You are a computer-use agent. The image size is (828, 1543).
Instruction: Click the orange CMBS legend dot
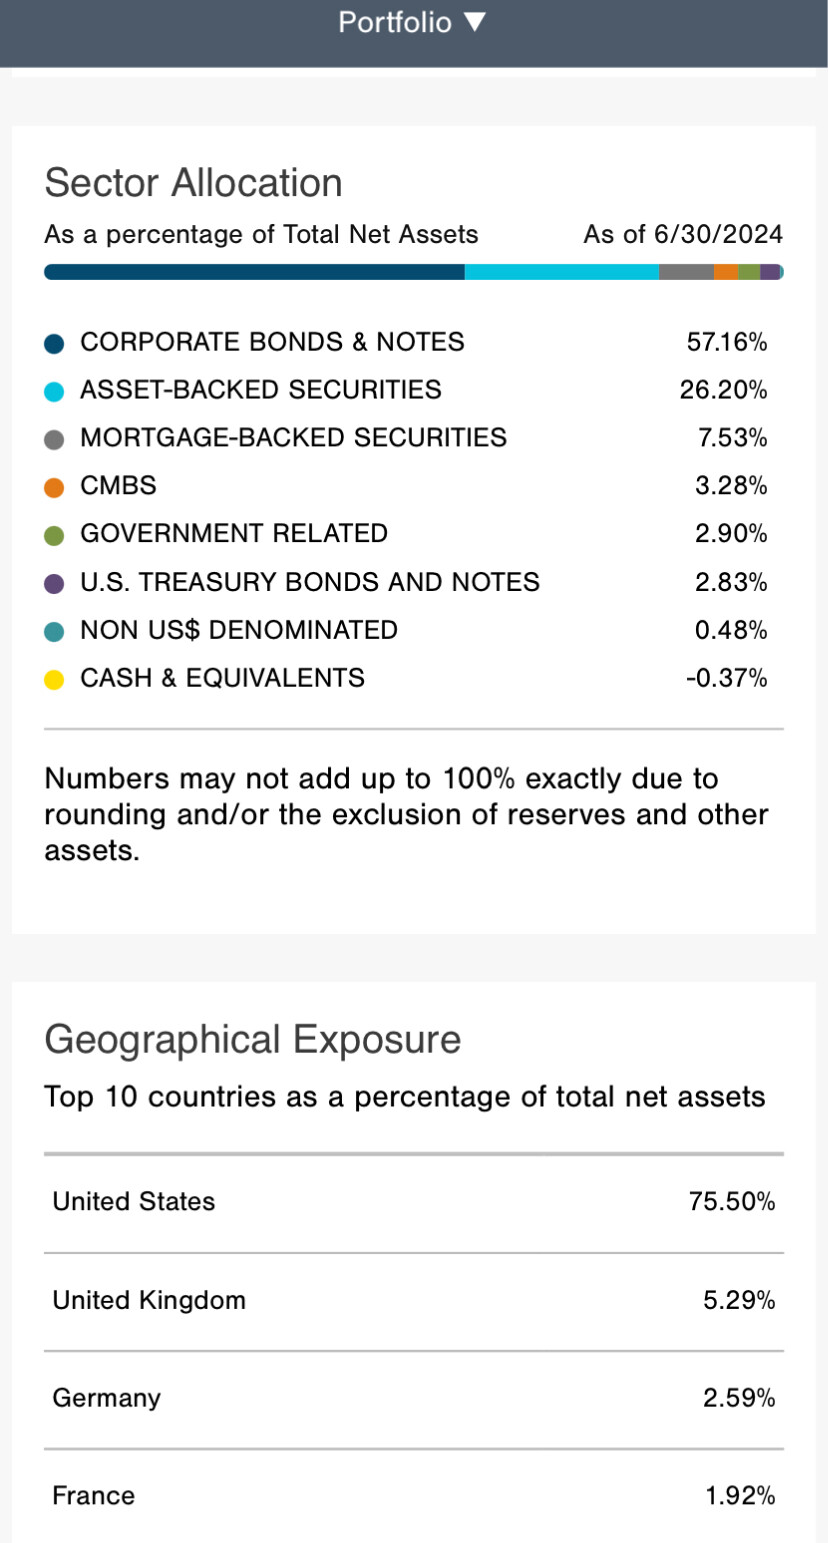(x=55, y=487)
